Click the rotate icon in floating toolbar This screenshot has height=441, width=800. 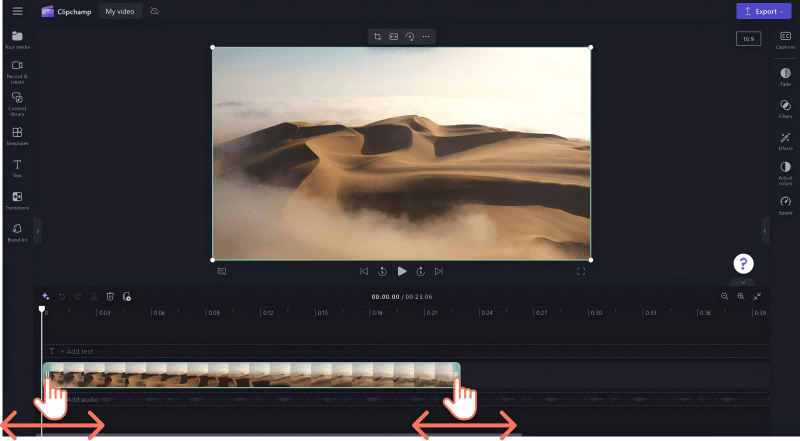(410, 36)
